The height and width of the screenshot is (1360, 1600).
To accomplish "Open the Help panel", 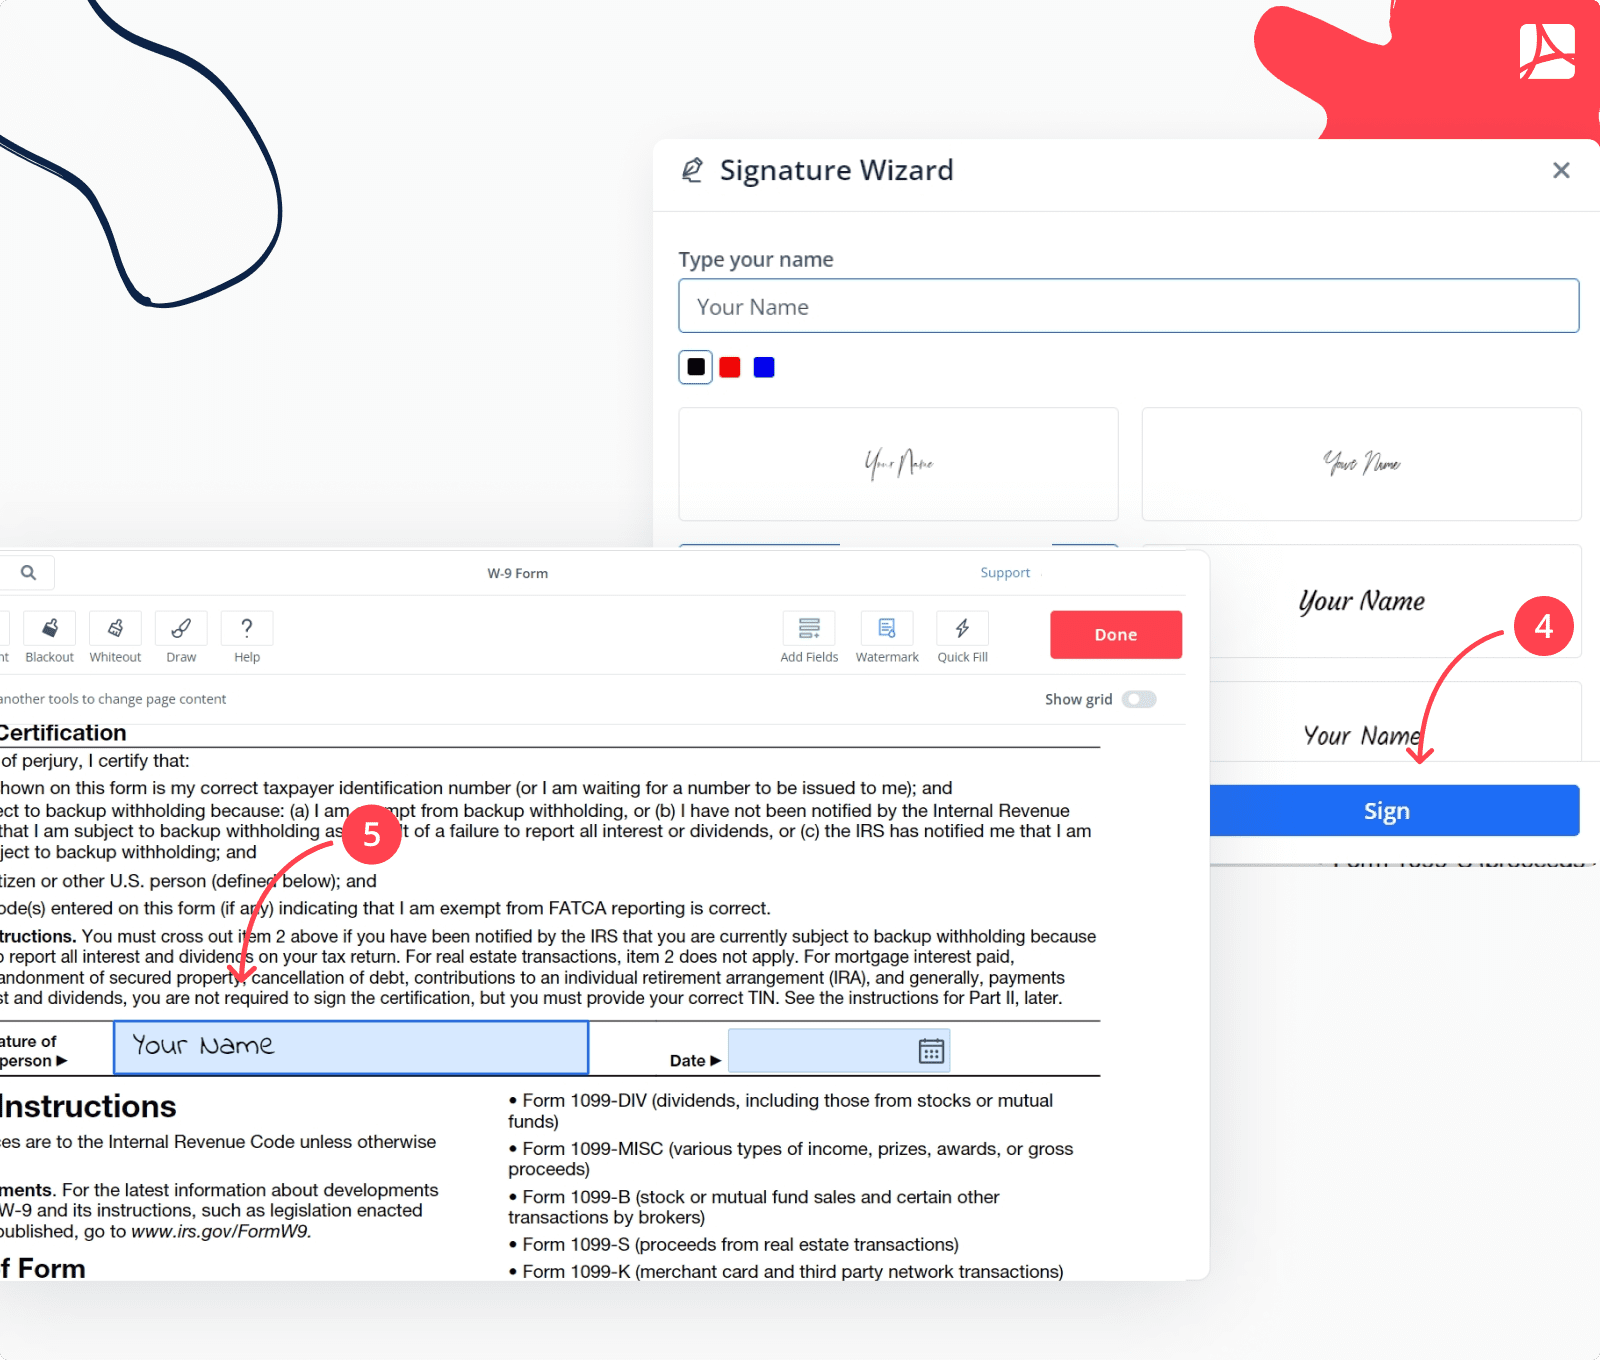I will tap(246, 637).
